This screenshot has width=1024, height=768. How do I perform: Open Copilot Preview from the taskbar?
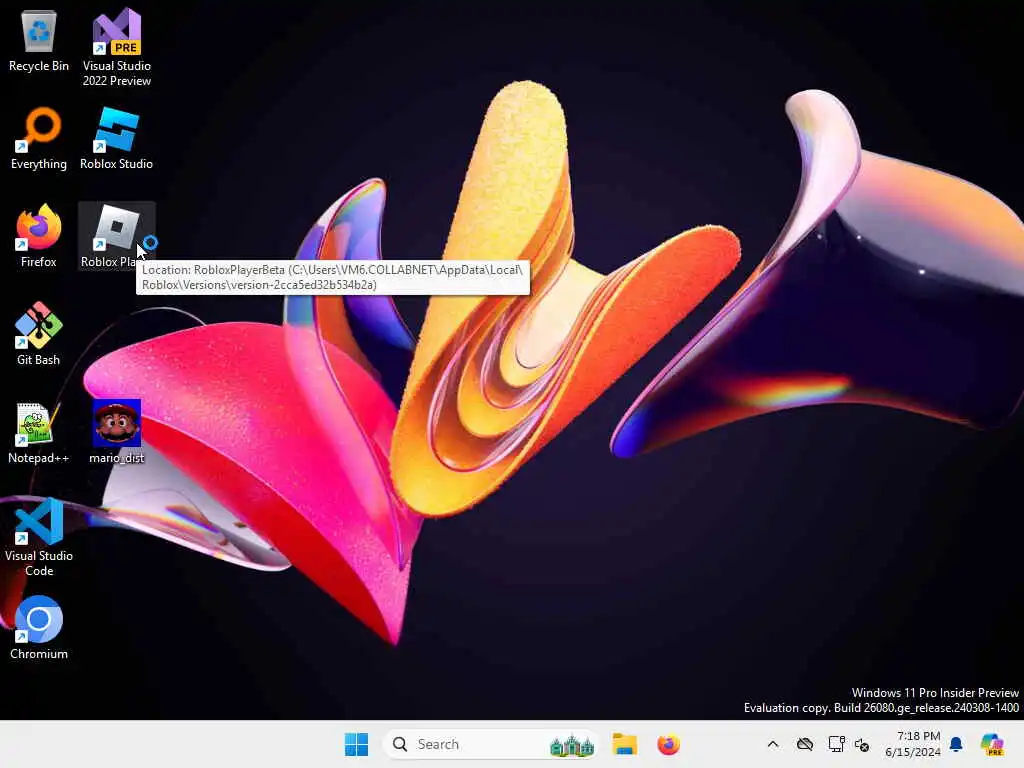coord(992,744)
